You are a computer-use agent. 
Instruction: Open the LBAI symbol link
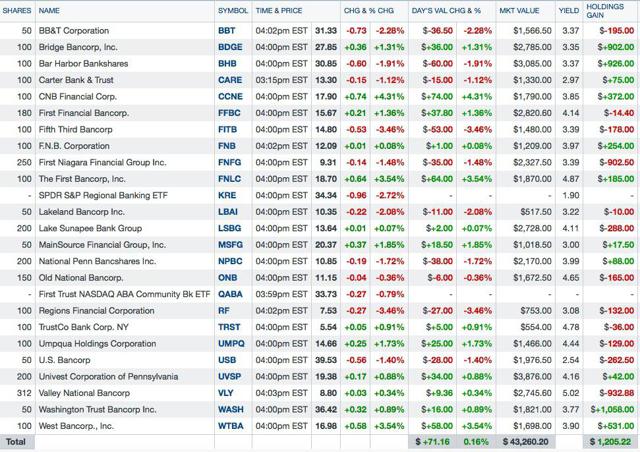click(228, 212)
